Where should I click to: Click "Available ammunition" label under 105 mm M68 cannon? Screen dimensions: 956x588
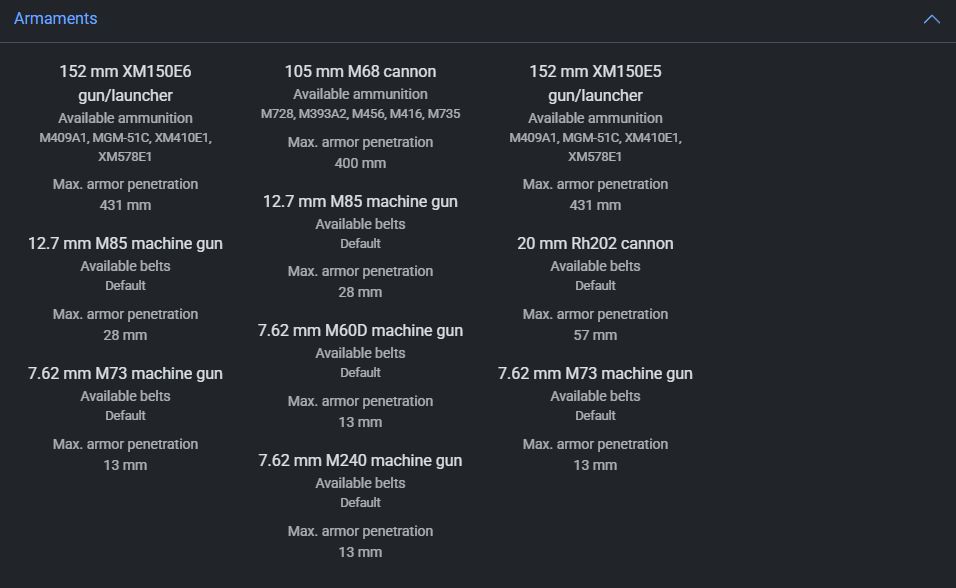pos(360,94)
